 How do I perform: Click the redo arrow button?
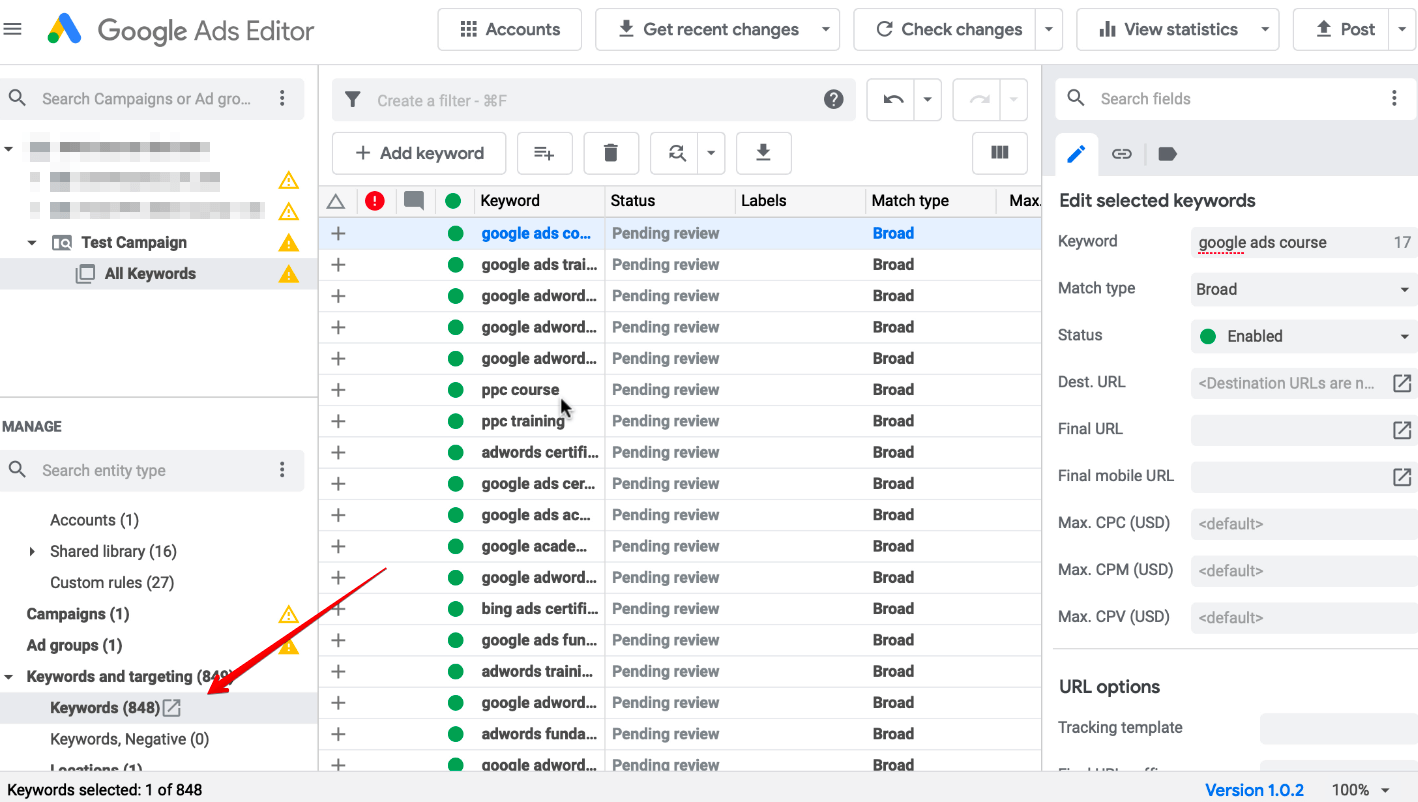pos(980,100)
